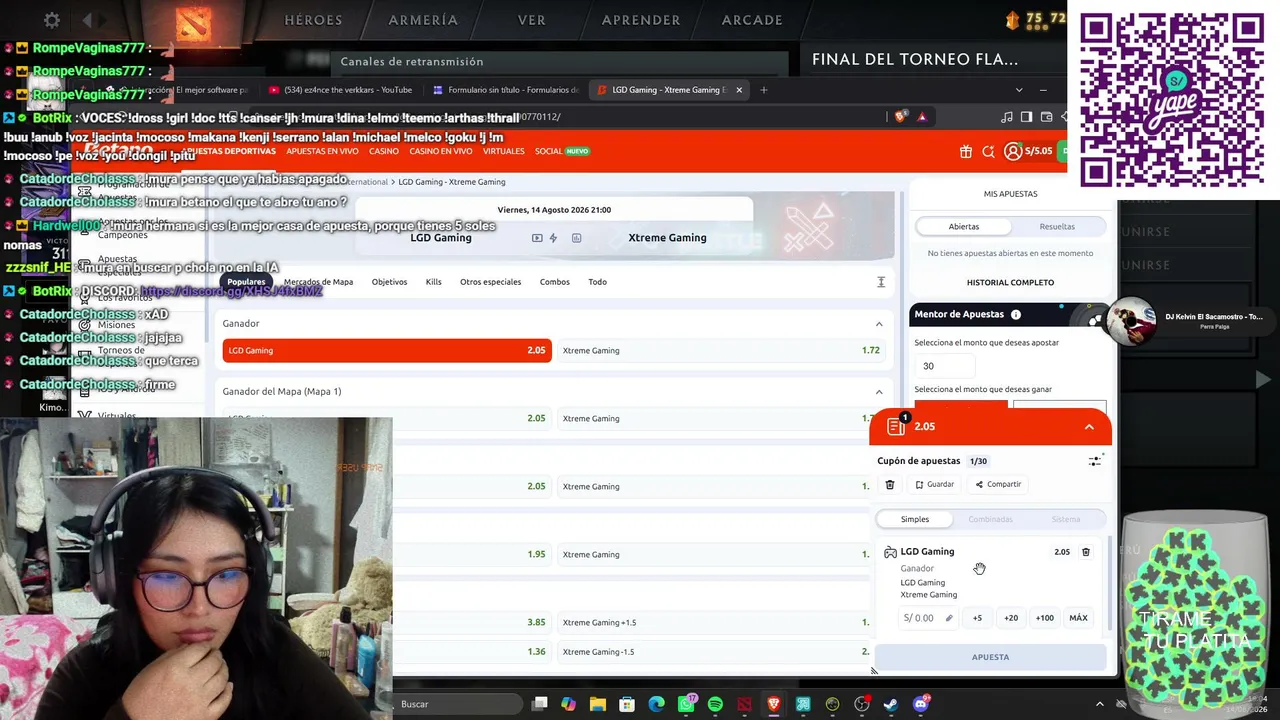Screen dimensions: 1280x720
Task: Add +100 to the stake
Action: coord(1044,618)
